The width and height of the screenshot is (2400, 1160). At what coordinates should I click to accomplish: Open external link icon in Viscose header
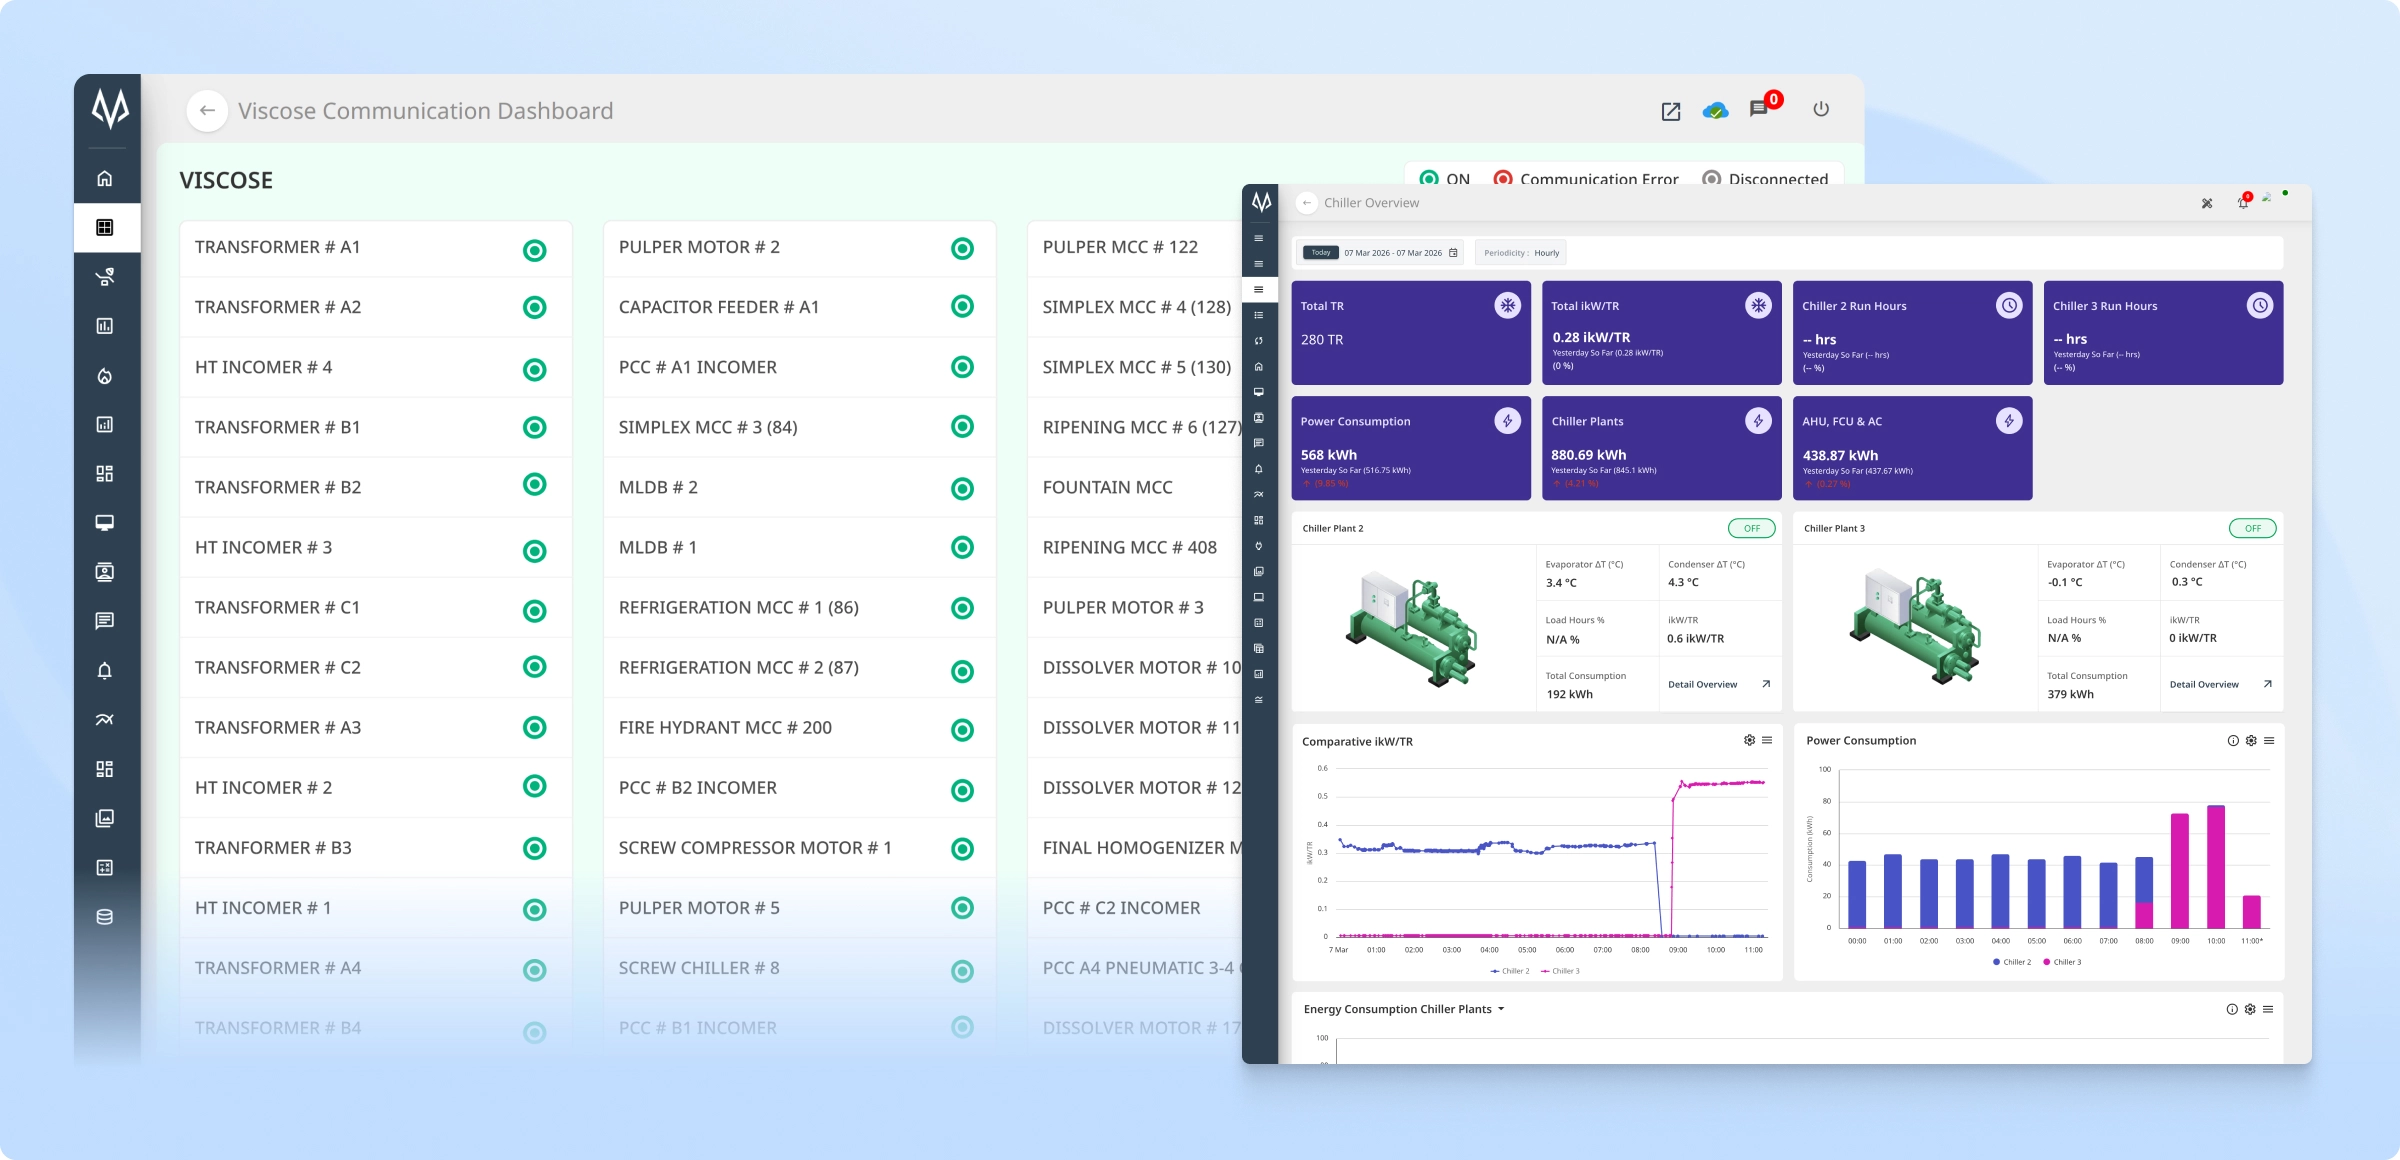pos(1670,111)
